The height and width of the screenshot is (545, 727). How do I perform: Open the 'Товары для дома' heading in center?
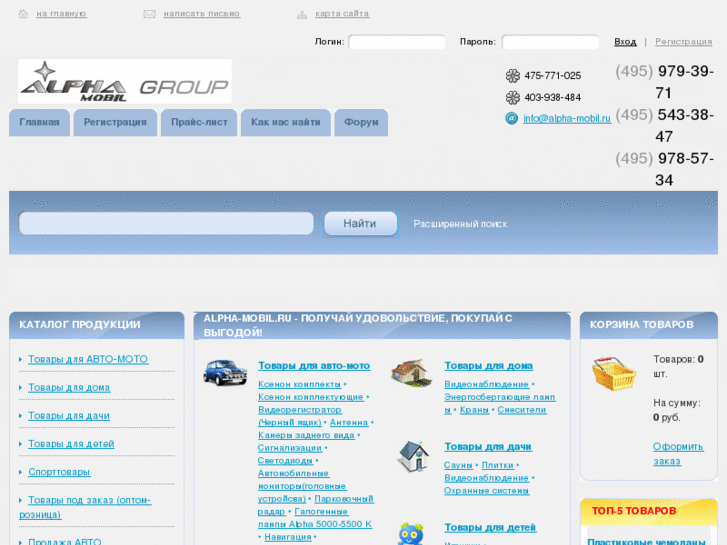tap(489, 366)
